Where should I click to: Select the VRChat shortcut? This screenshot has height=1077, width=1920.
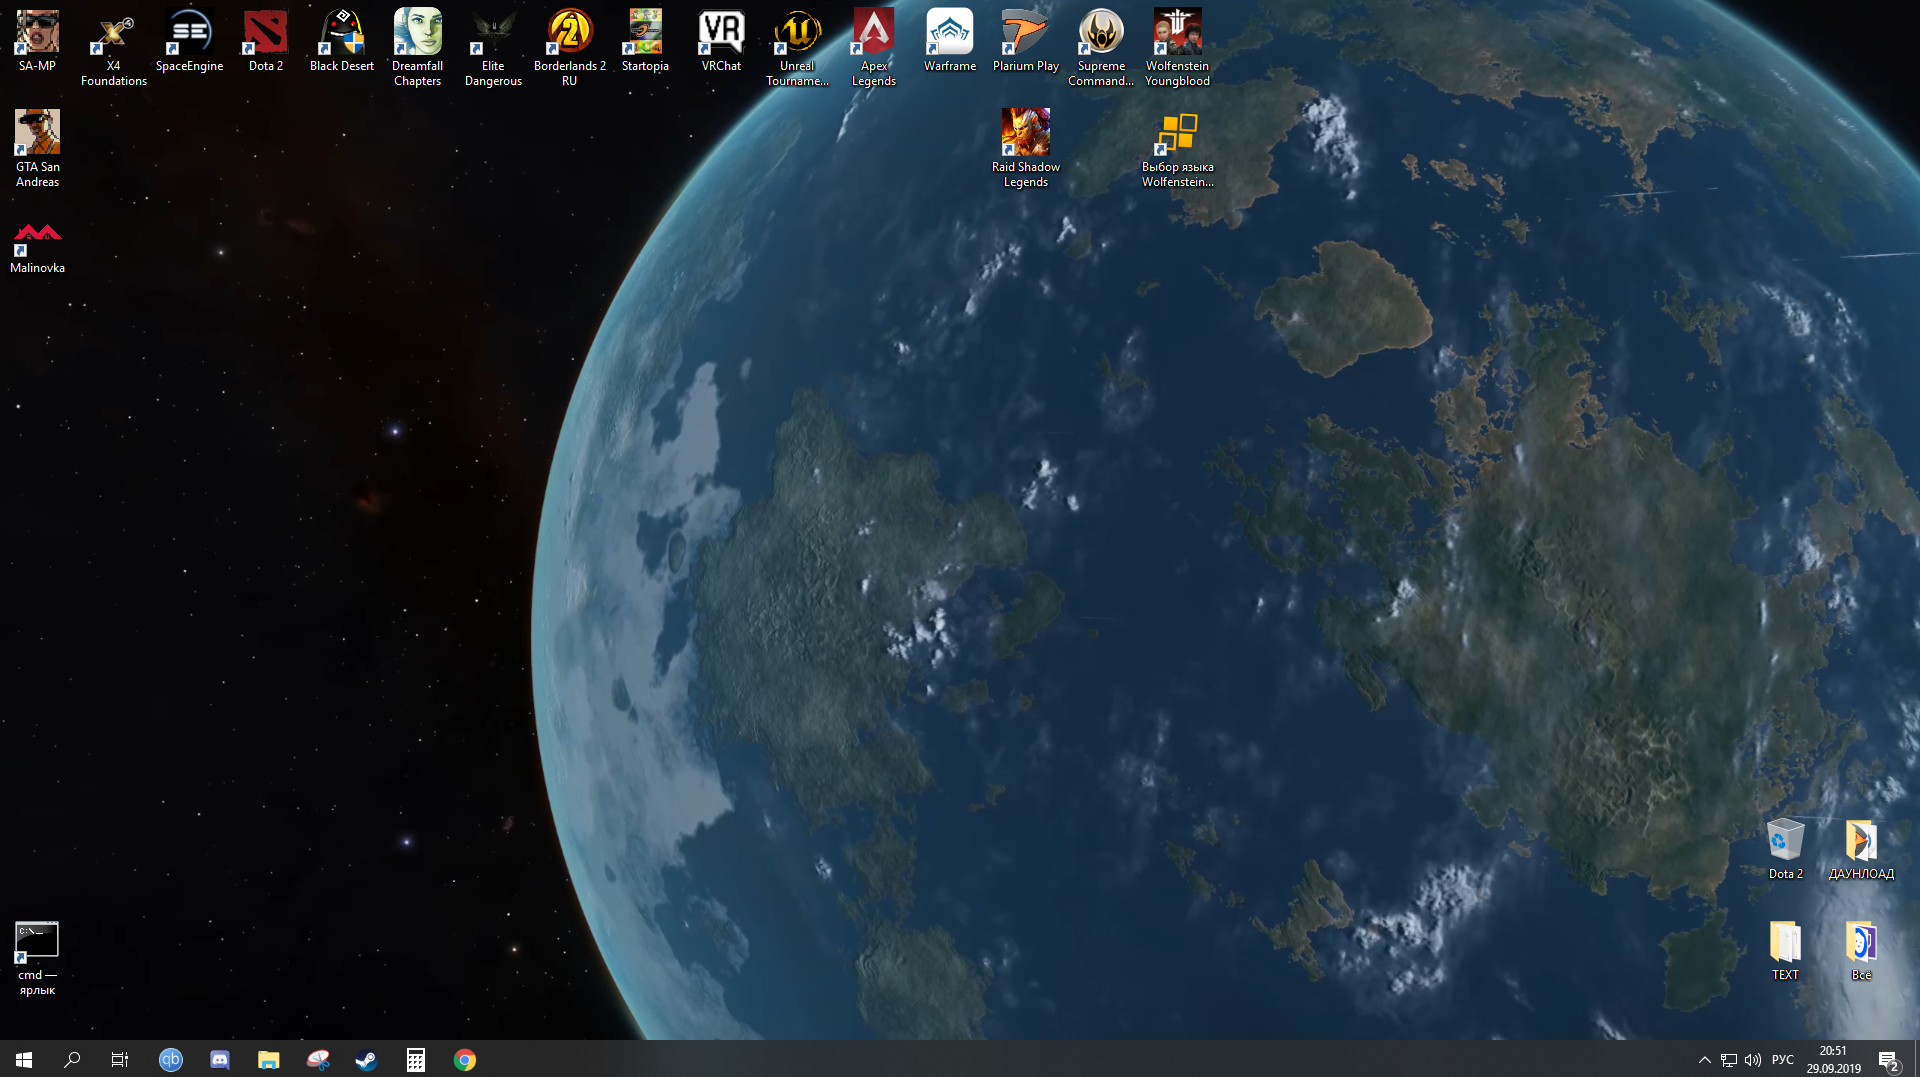point(721,41)
